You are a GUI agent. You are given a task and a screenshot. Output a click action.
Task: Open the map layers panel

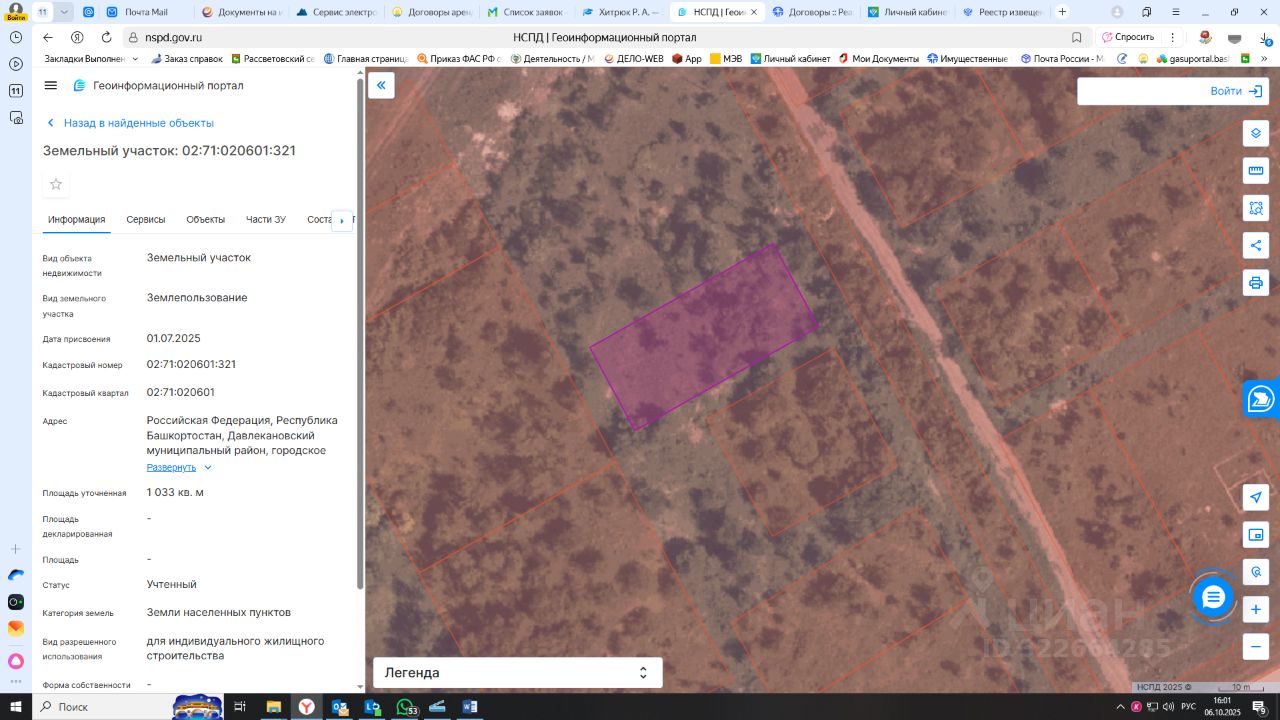(1256, 133)
